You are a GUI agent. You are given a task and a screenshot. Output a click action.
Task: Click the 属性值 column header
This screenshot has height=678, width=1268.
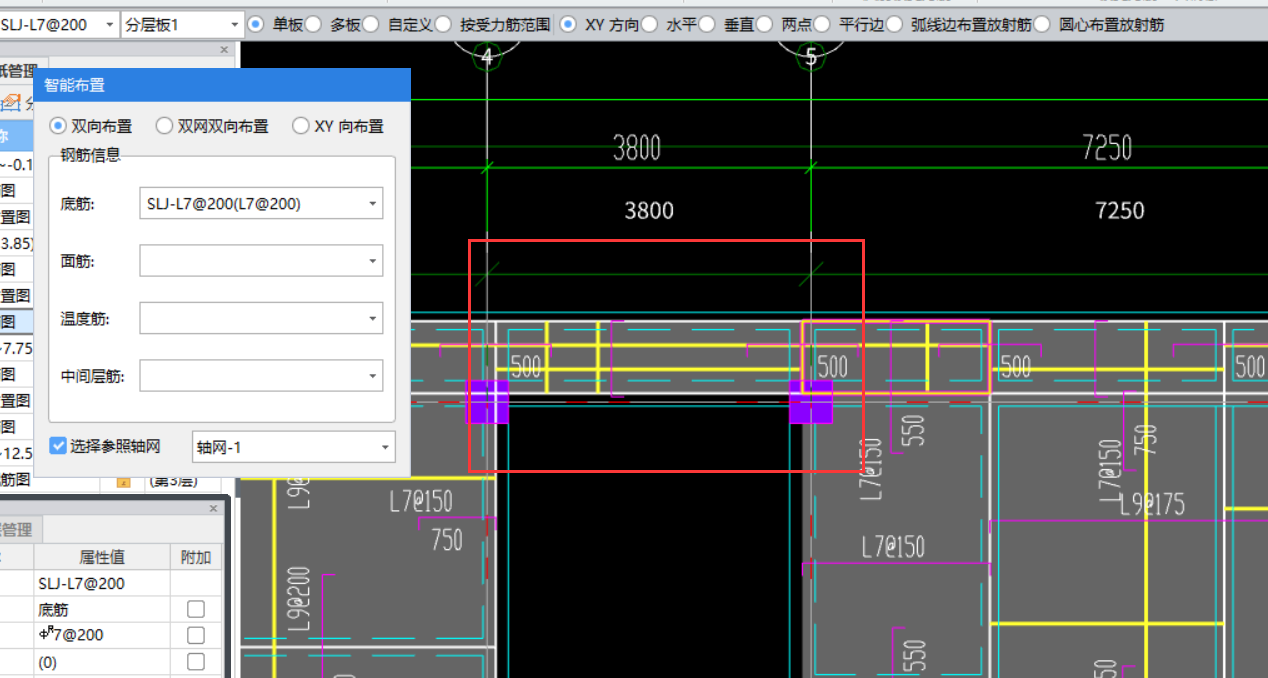102,557
